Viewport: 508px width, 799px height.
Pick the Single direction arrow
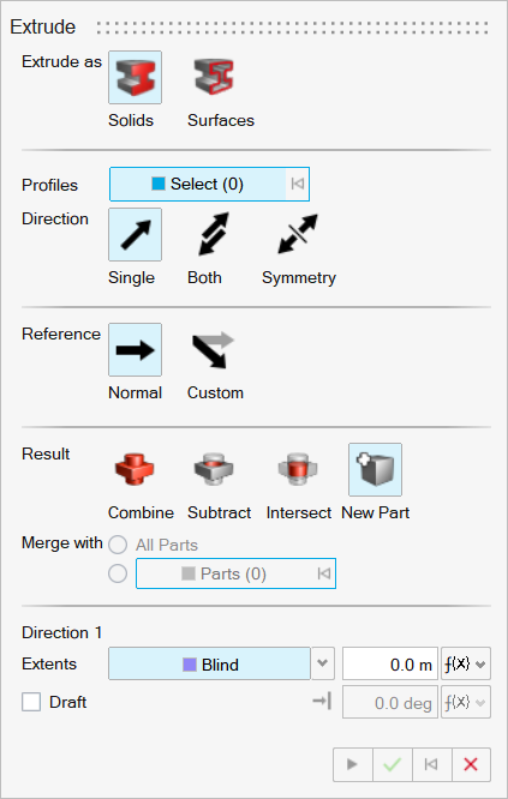pyautogui.click(x=135, y=234)
